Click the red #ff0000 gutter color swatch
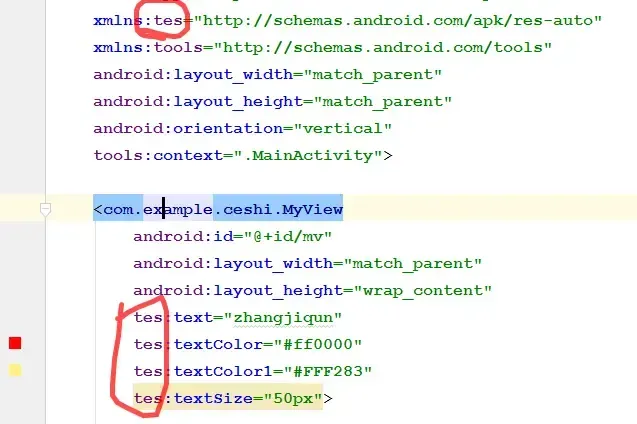 pyautogui.click(x=15, y=343)
